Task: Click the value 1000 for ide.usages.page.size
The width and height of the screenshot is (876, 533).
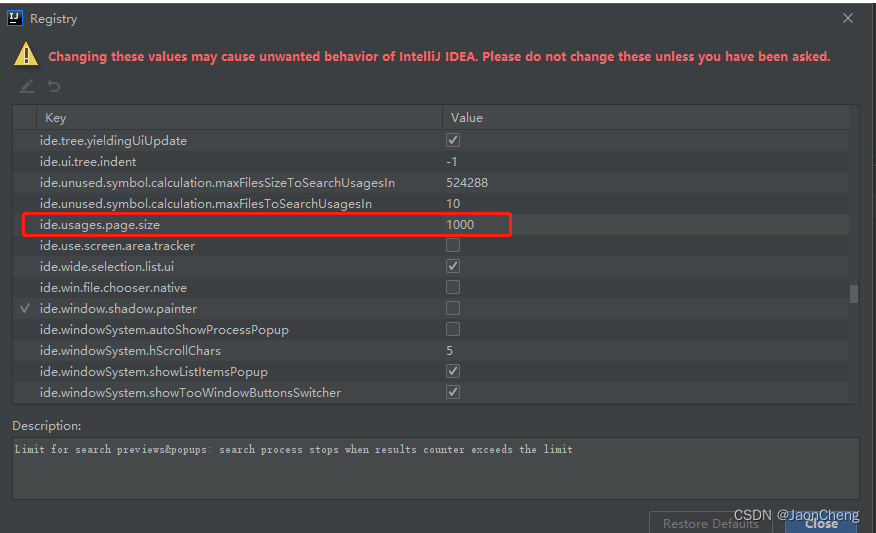Action: [x=460, y=225]
